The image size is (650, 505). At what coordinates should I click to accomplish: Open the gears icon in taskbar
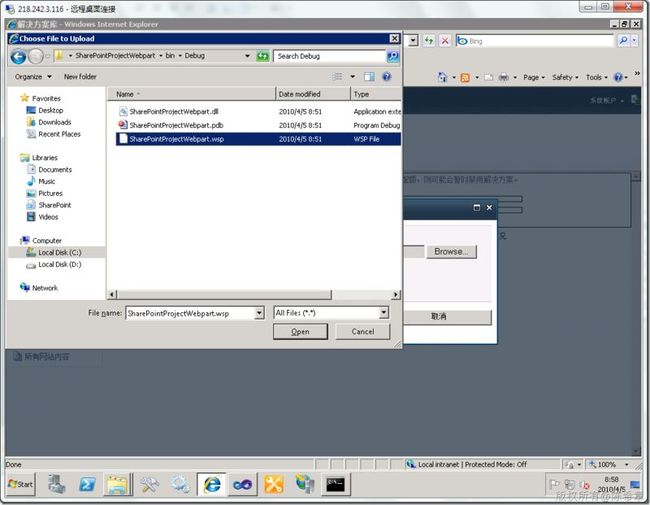180,484
